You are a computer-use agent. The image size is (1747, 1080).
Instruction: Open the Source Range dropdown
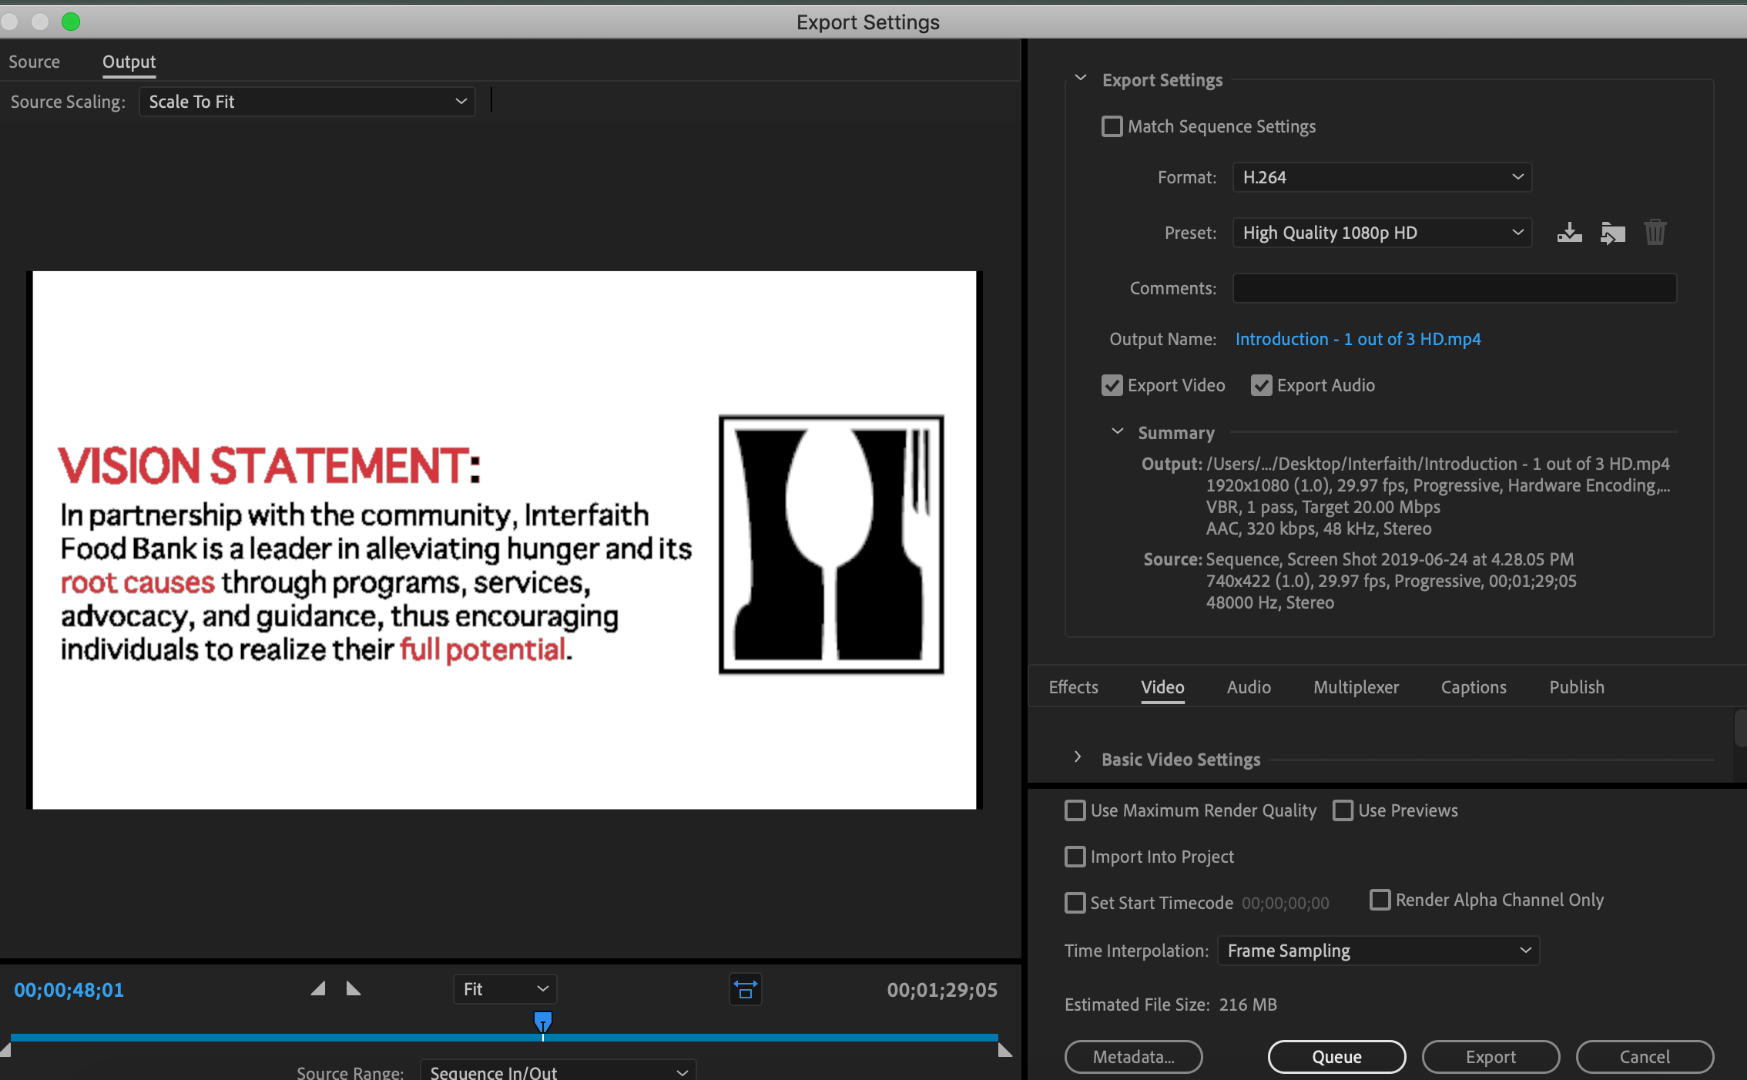(x=558, y=1071)
